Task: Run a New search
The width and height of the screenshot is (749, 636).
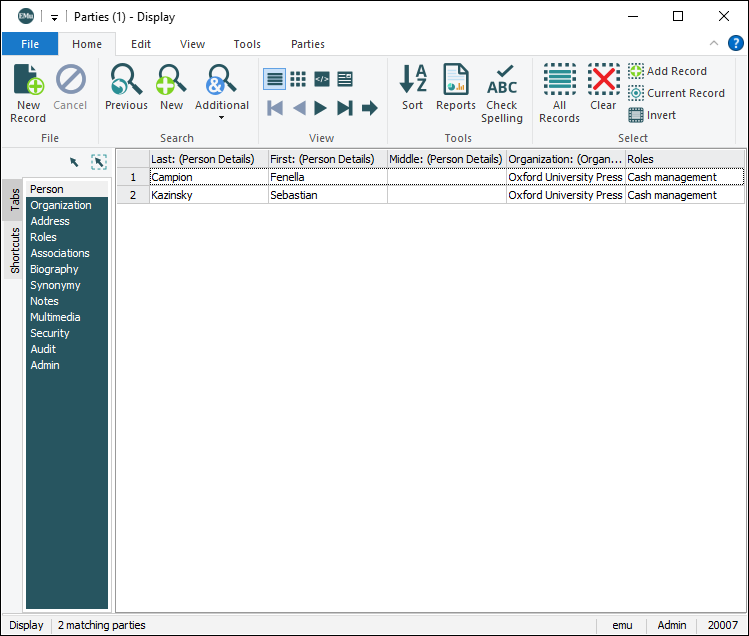Action: [171, 85]
